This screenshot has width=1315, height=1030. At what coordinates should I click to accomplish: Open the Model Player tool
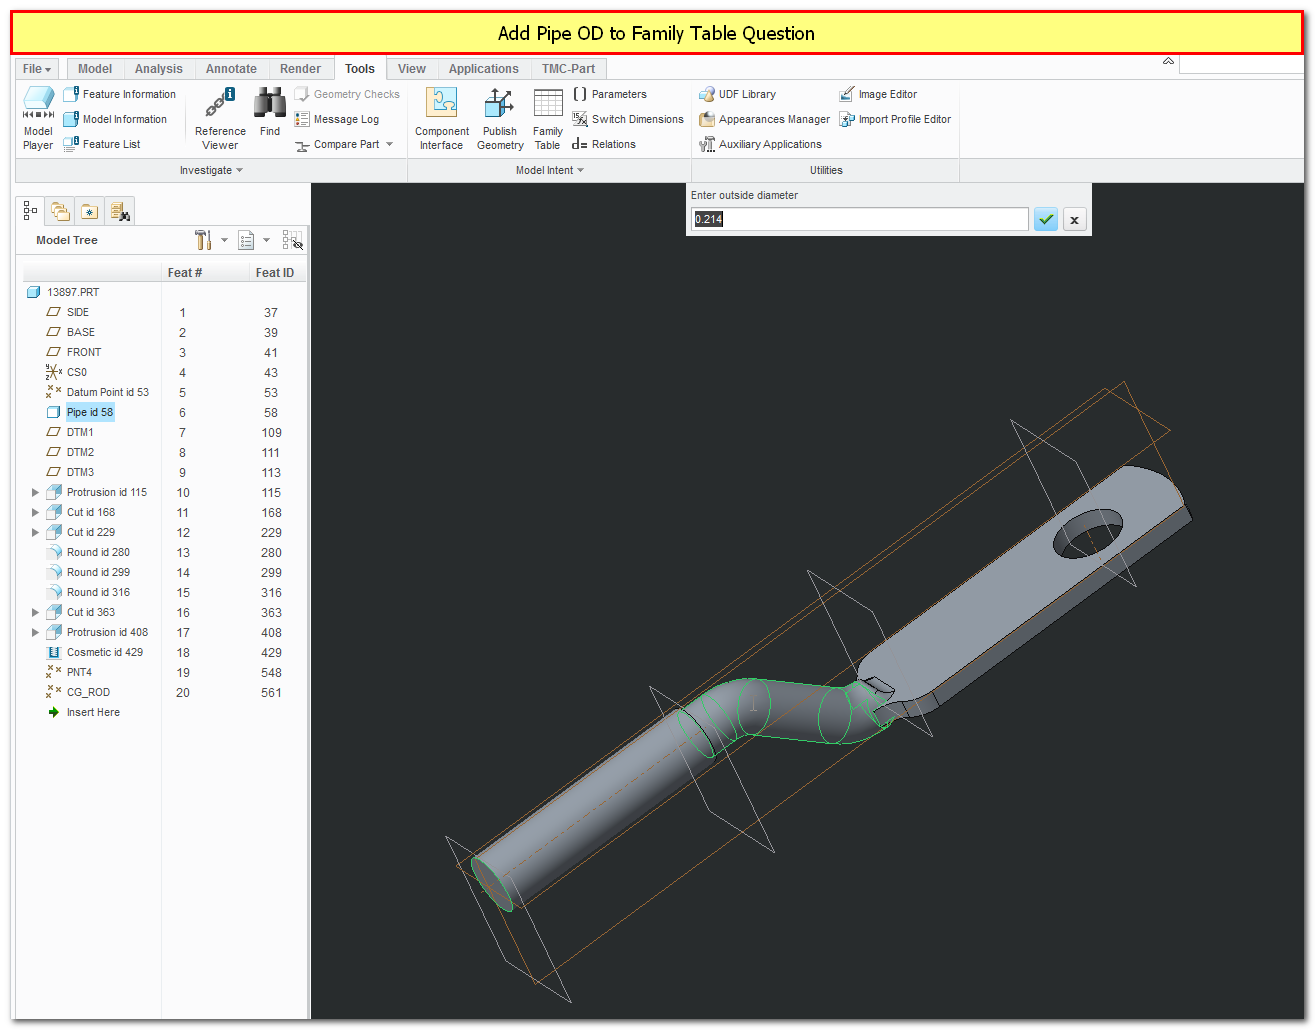click(x=38, y=118)
